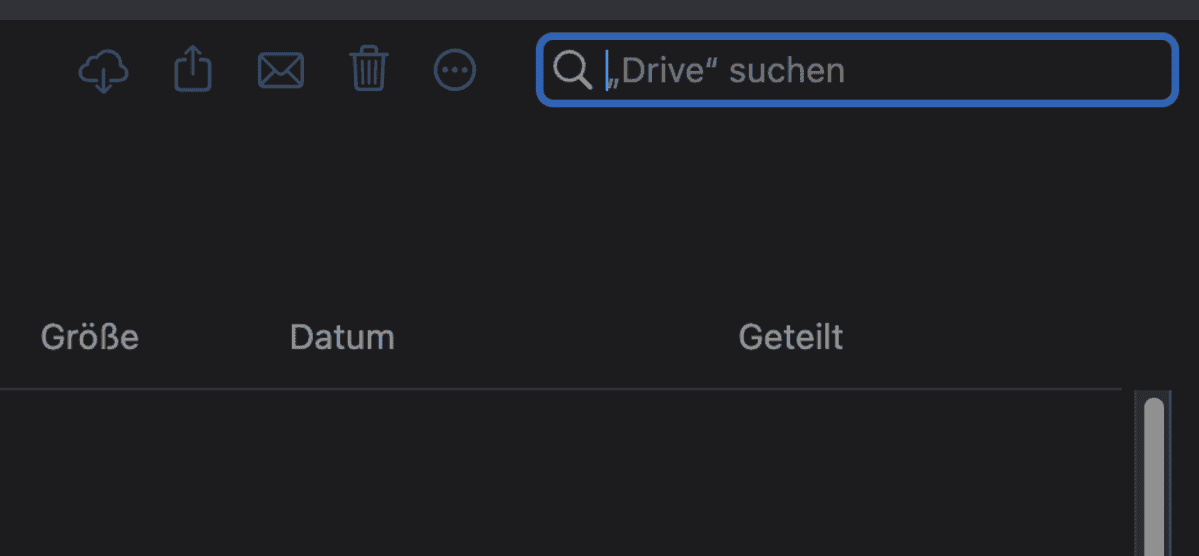Screen dimensions: 1199x556
Task: Focus the "Drive" suchen search field
Action: pyautogui.click(x=900, y=70)
